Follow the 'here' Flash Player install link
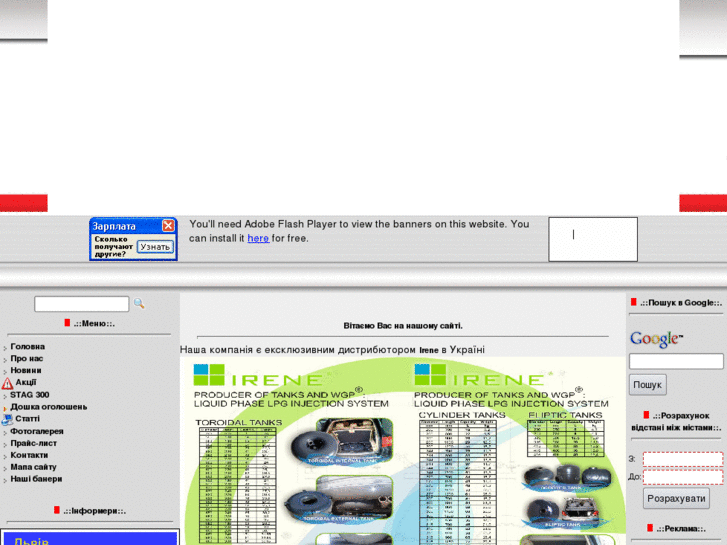 (258, 238)
